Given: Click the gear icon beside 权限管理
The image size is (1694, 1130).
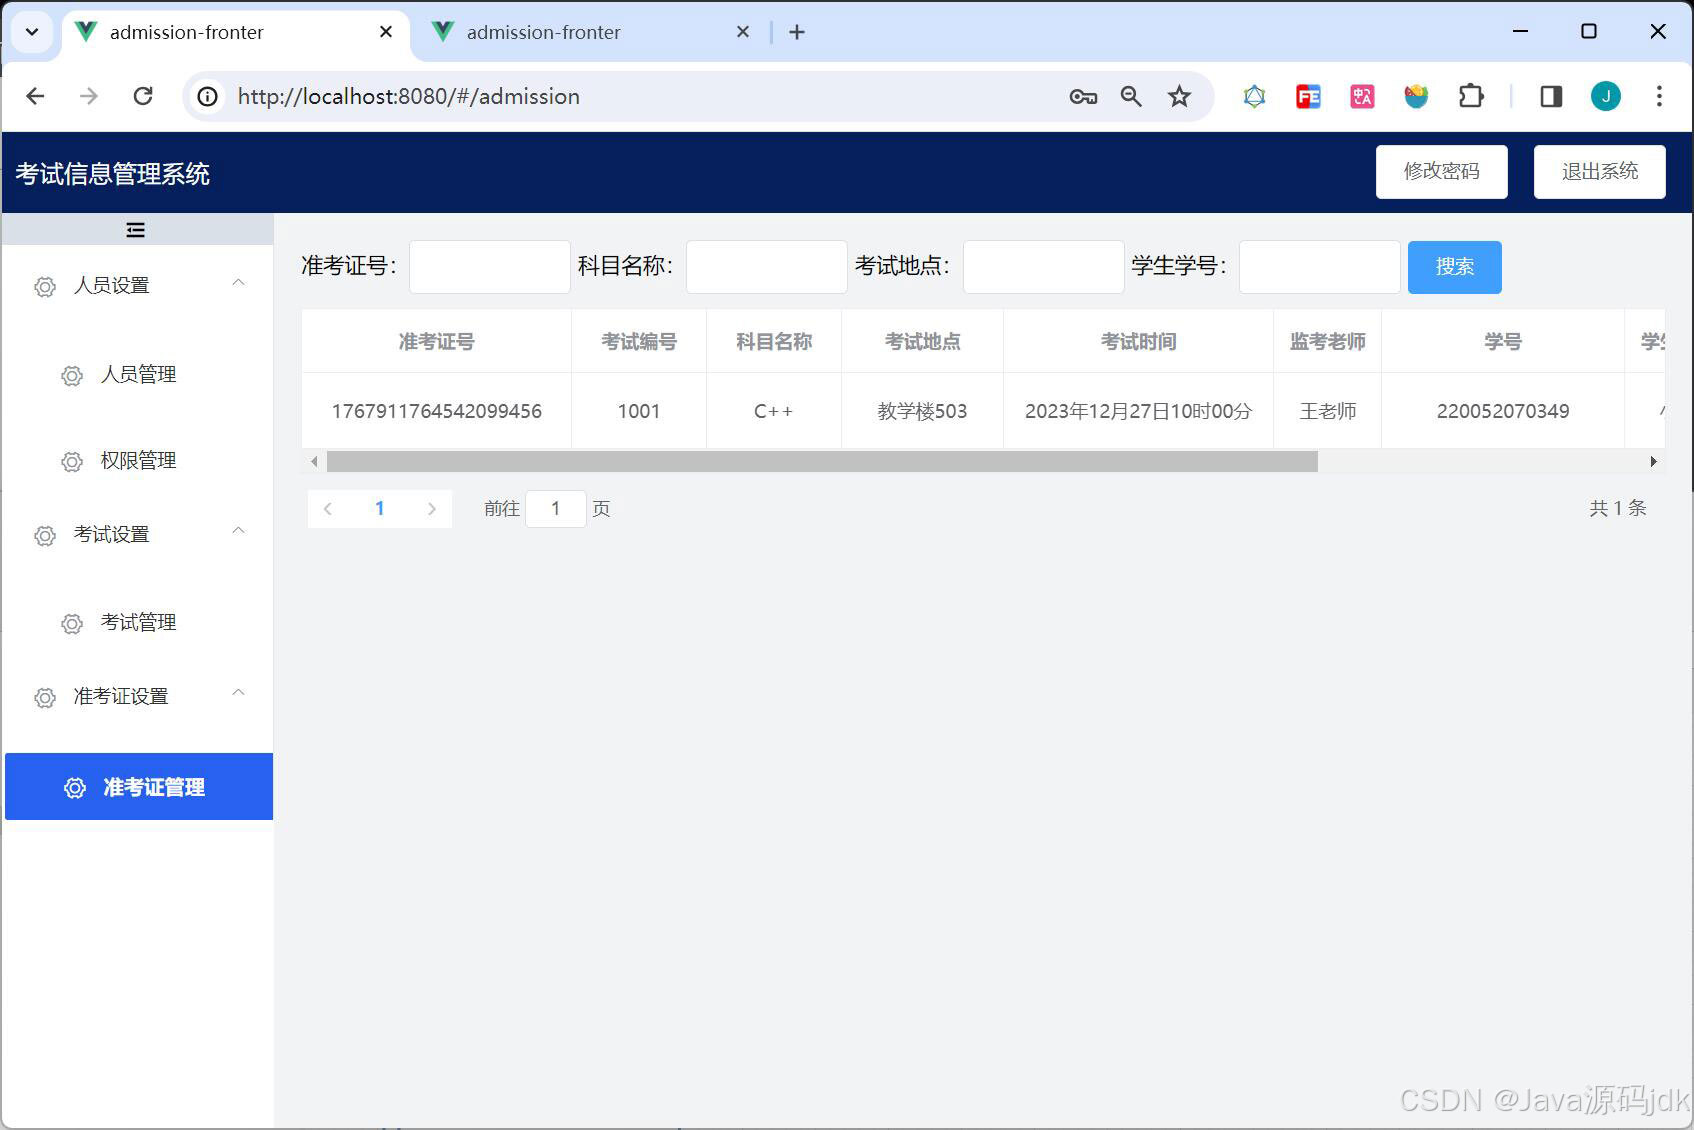Looking at the screenshot, I should [x=71, y=461].
